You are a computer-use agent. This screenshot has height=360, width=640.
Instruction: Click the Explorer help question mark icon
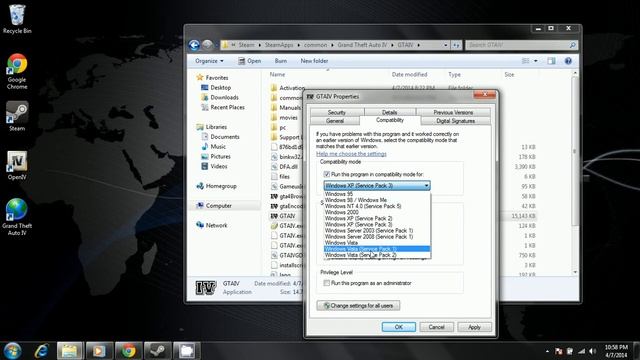tap(568, 61)
